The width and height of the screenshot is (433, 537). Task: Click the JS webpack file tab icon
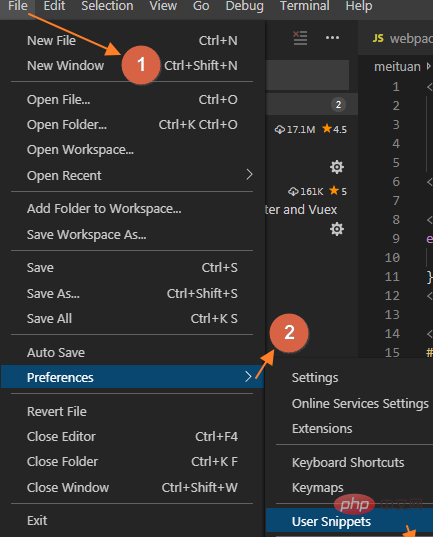[x=378, y=38]
